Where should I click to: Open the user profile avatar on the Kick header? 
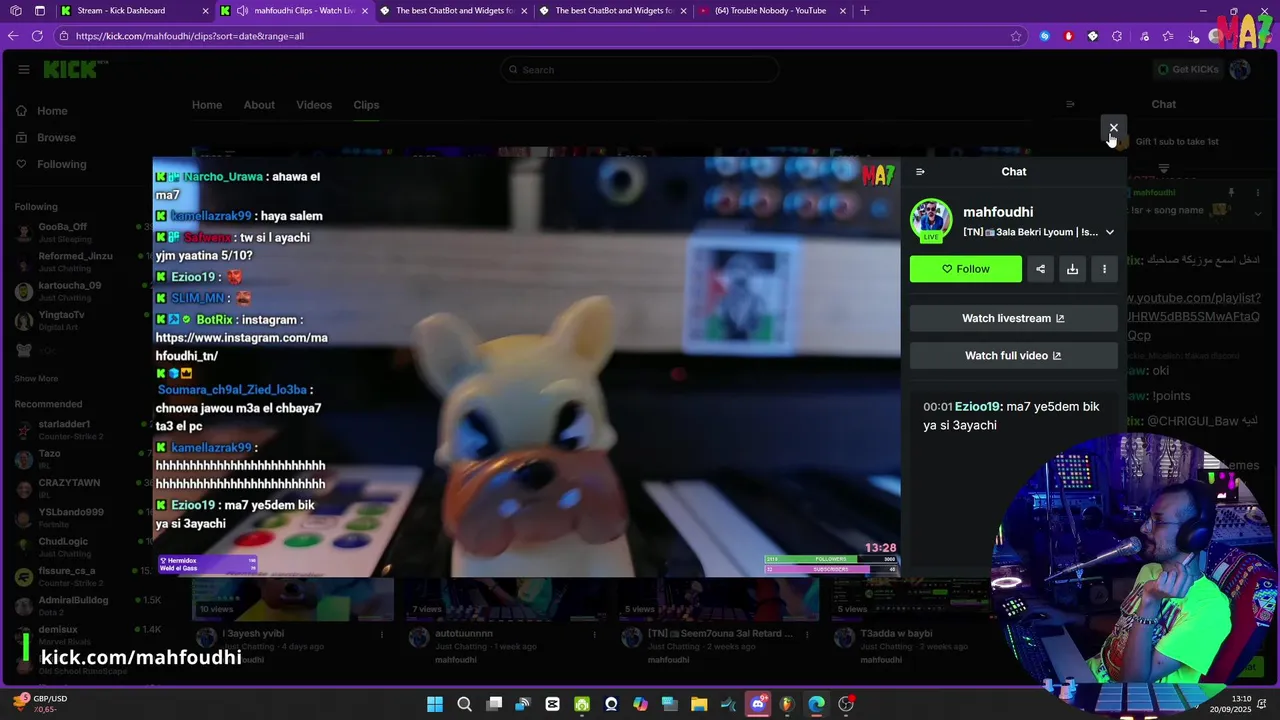pyautogui.click(x=1240, y=69)
